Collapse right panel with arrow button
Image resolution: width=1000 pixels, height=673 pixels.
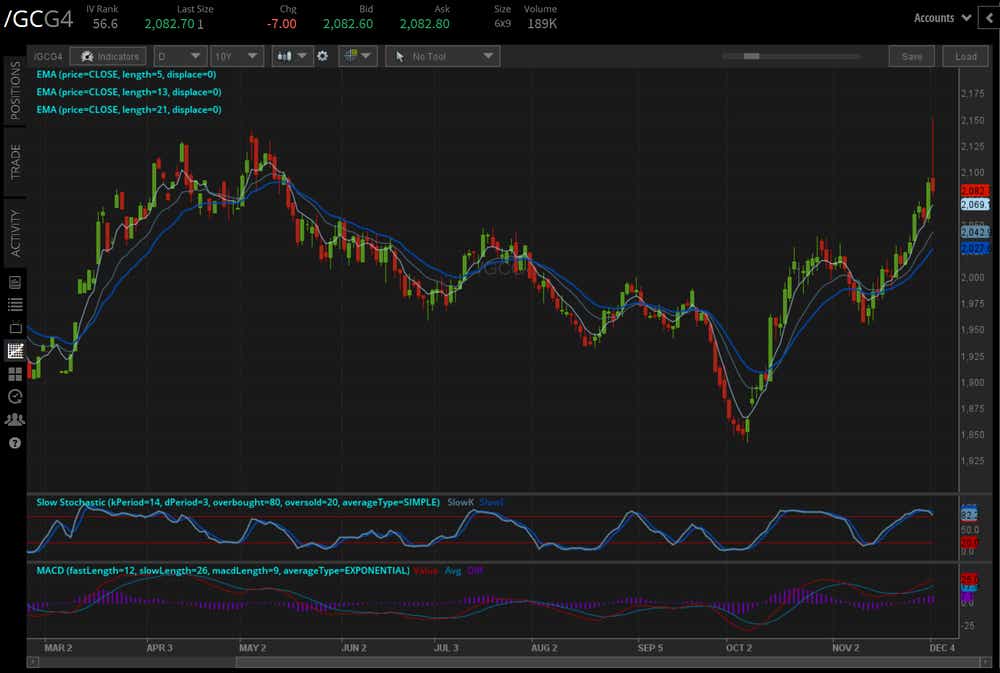[x=988, y=17]
